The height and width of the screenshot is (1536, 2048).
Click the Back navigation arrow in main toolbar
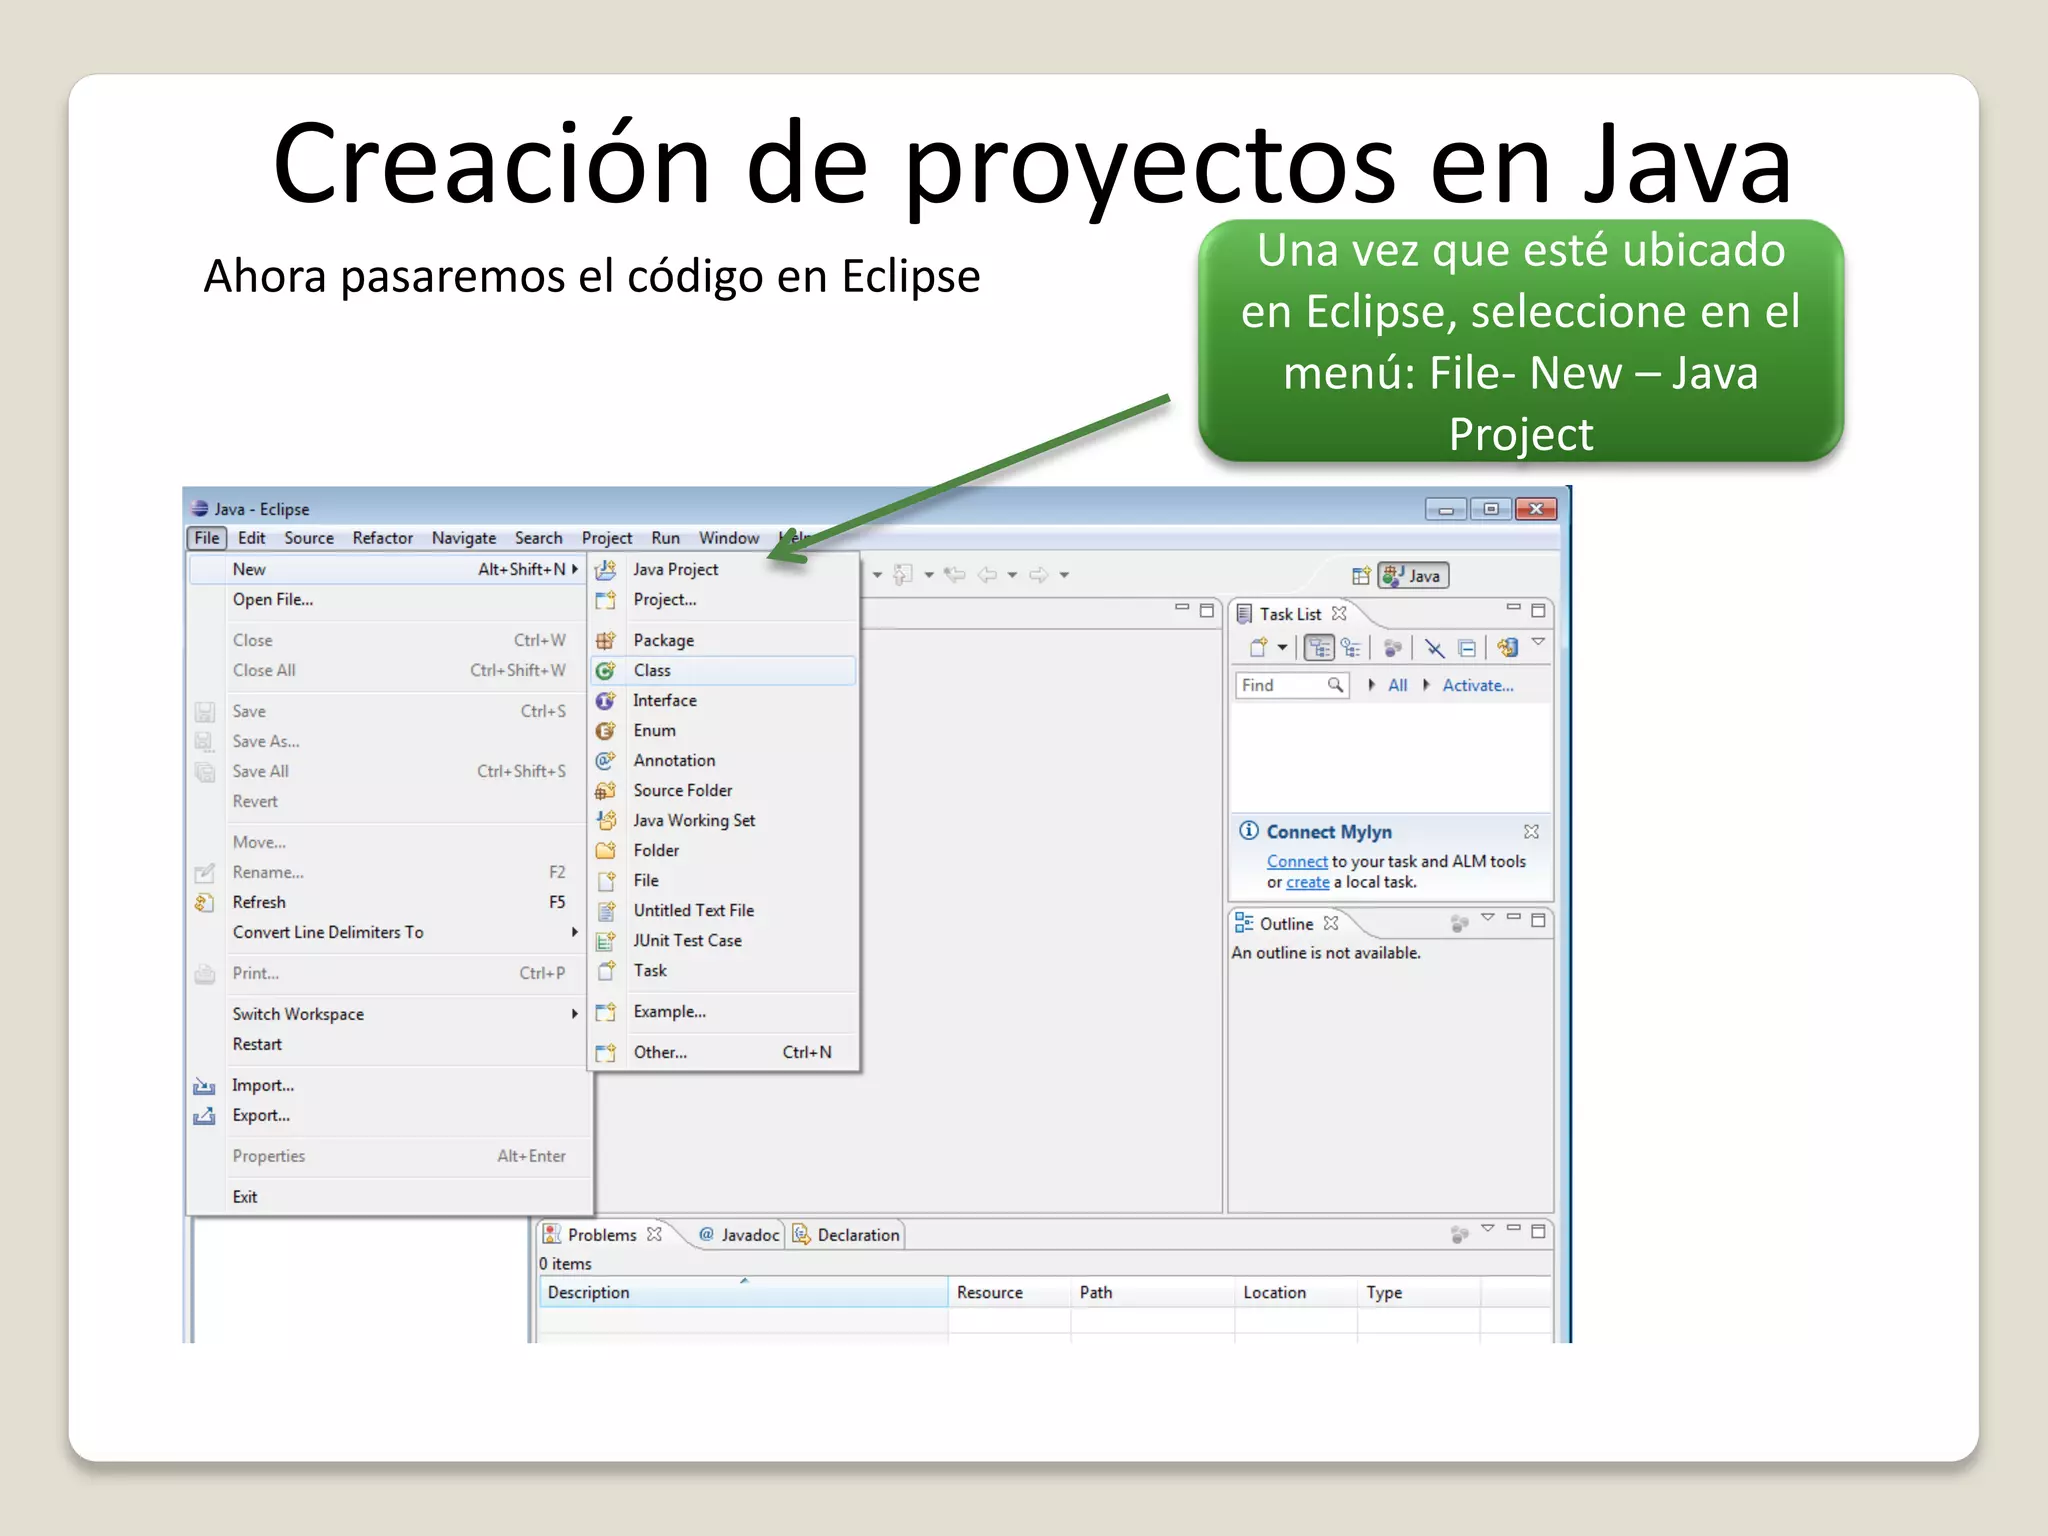987,574
